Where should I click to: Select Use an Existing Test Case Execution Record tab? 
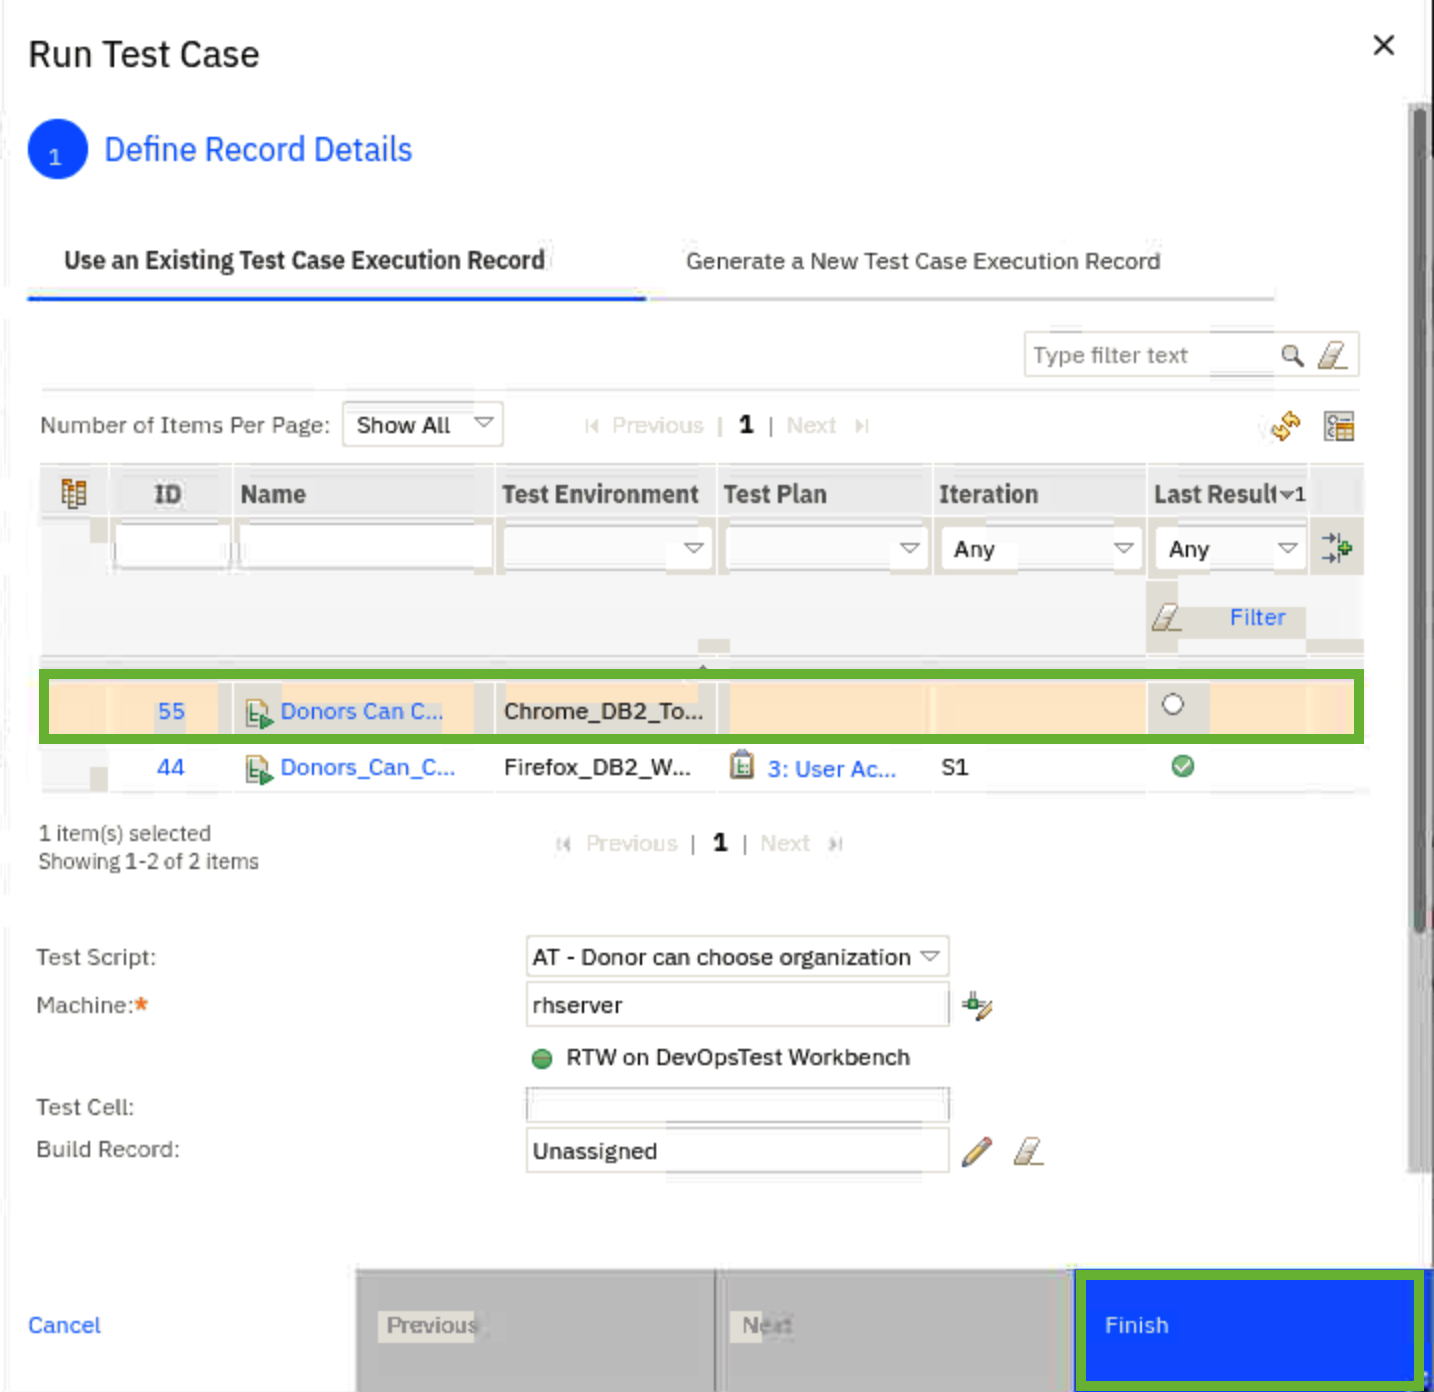point(304,261)
